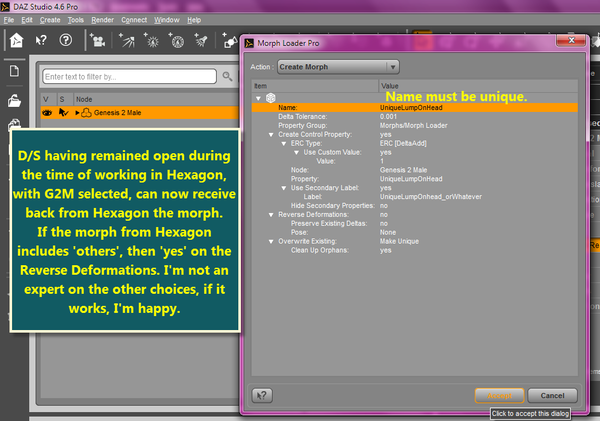Click the Item column header
The width and height of the screenshot is (600, 421).
point(315,86)
